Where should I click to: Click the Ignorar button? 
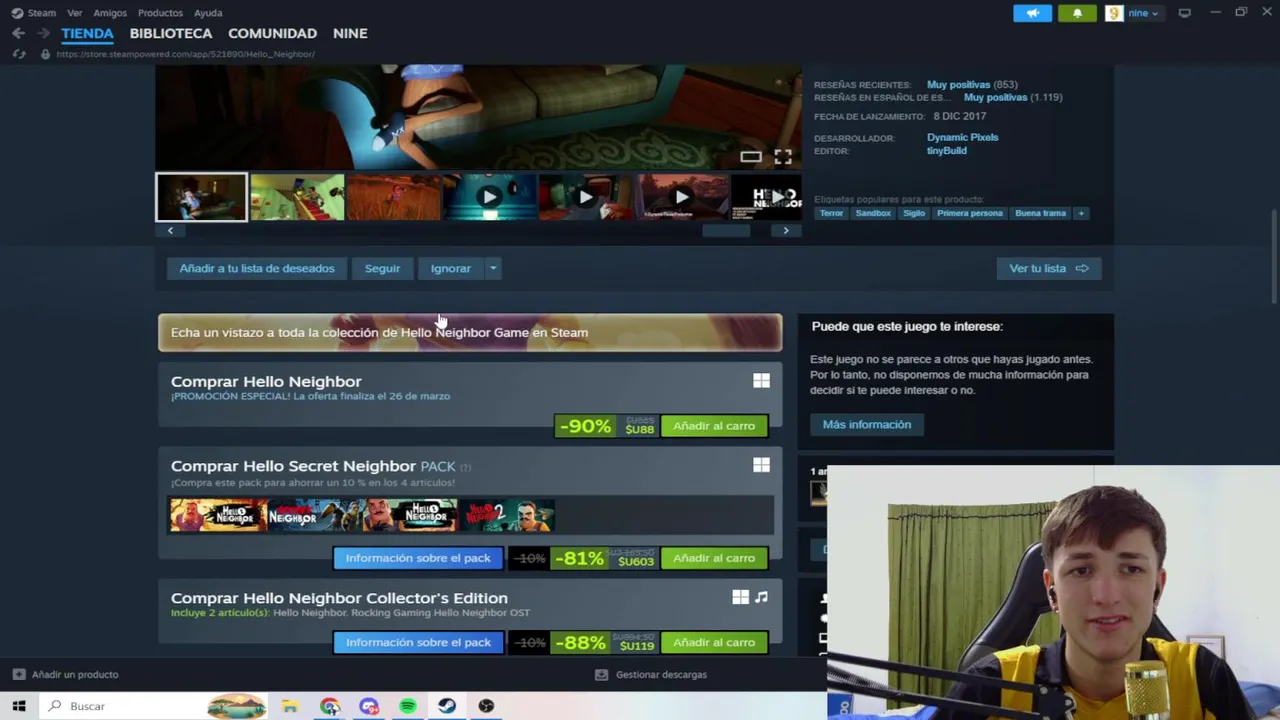pos(450,268)
